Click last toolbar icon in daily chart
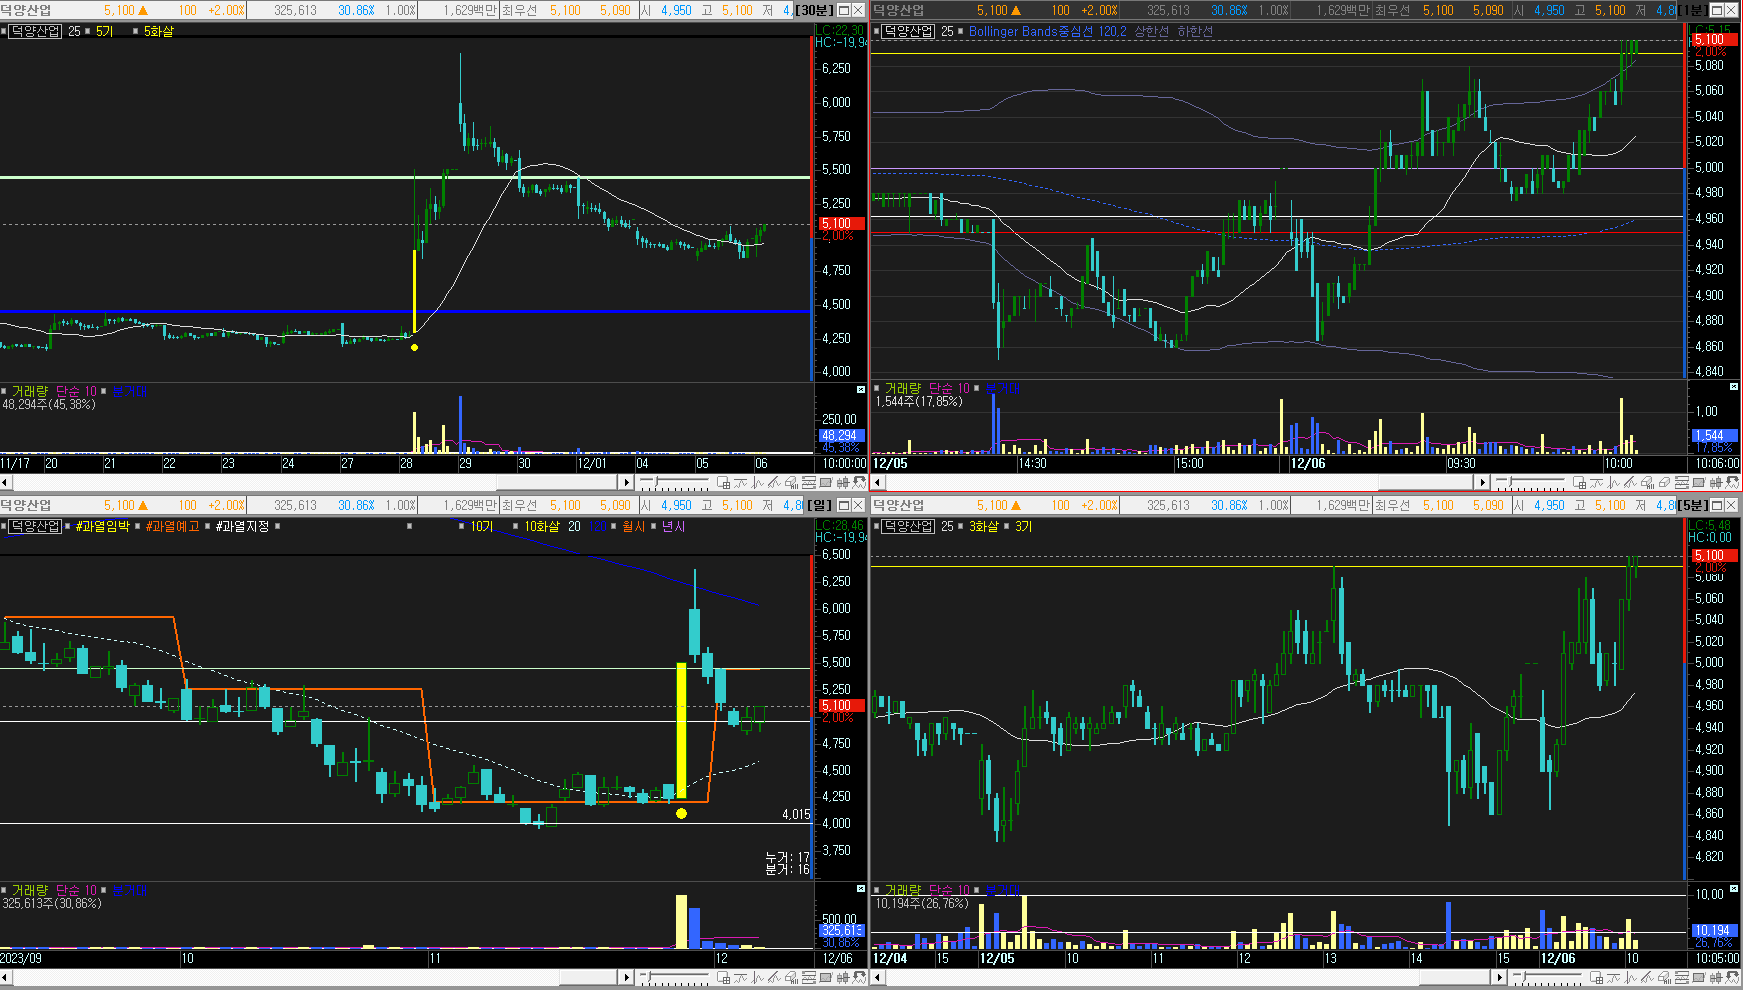1743x990 pixels. (x=859, y=977)
